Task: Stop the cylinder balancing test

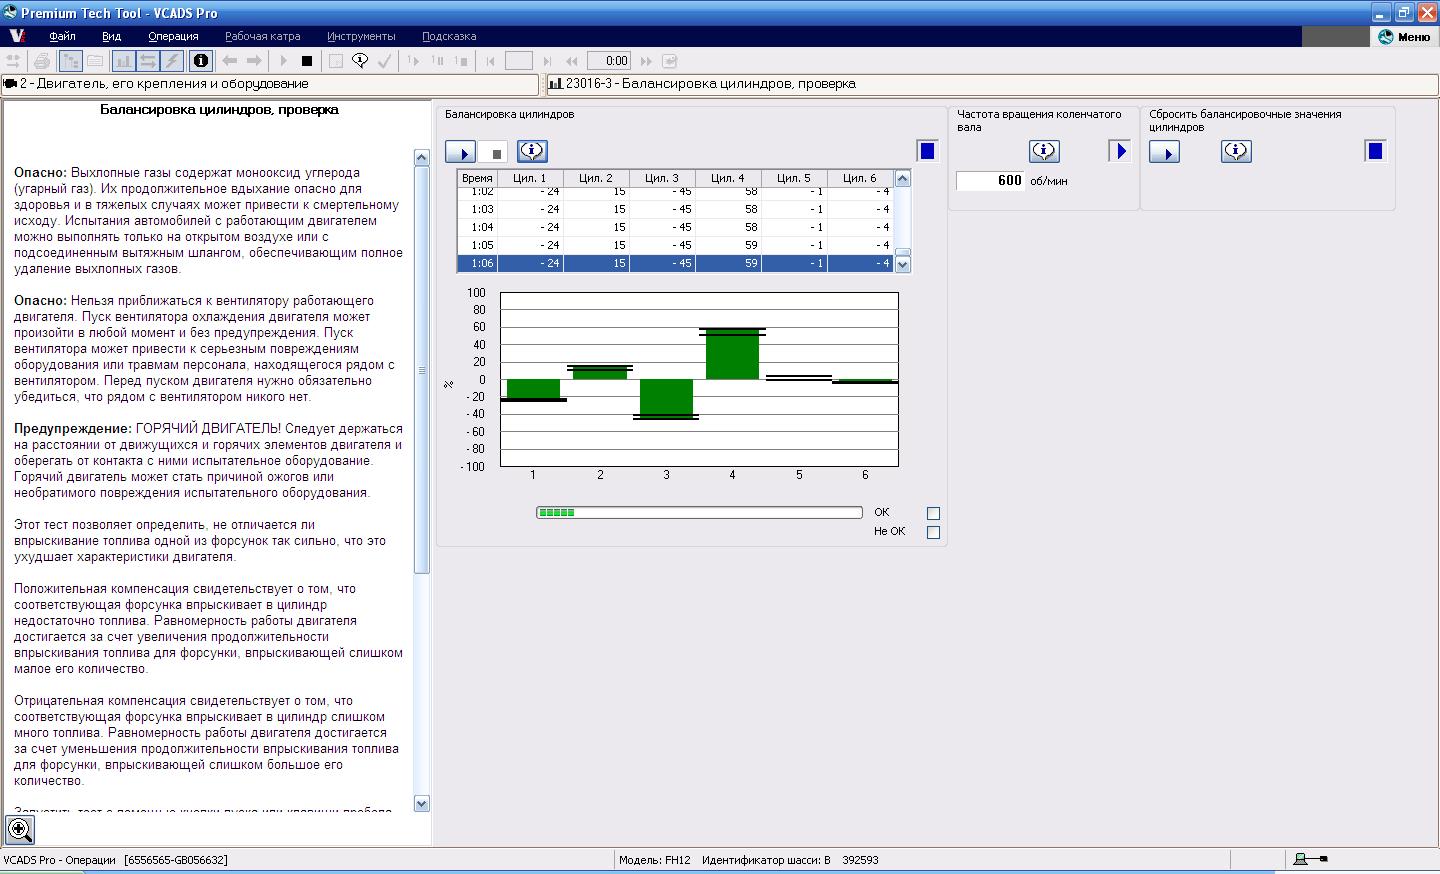Action: point(493,152)
